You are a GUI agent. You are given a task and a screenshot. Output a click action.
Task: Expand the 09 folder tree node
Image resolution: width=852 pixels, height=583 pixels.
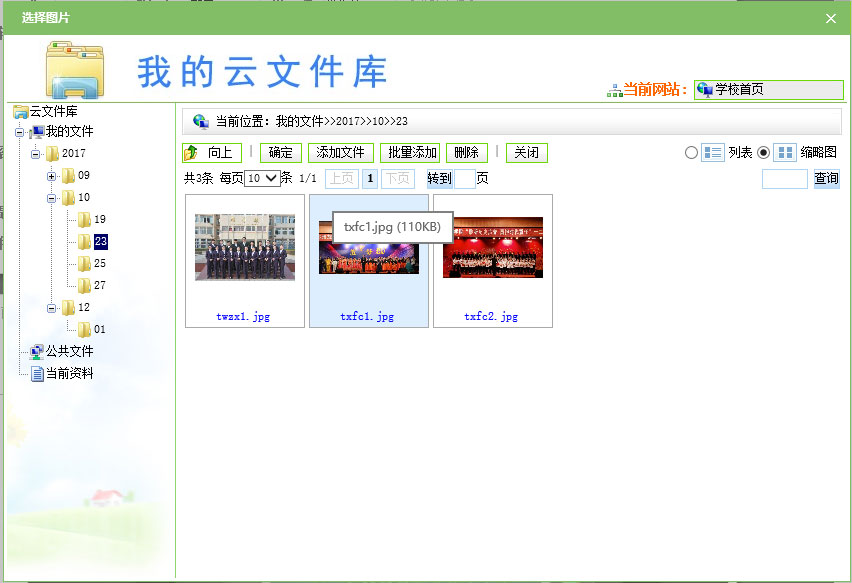pos(51,176)
